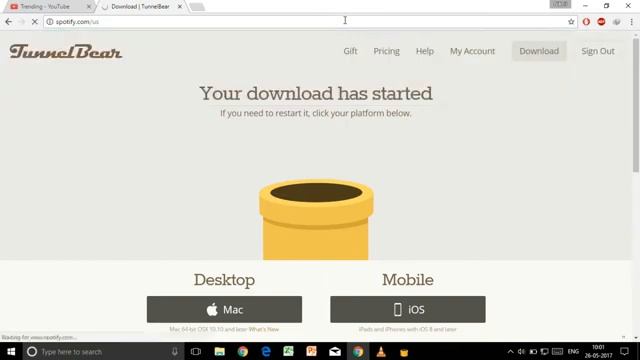Click the Desktop section heading
This screenshot has height=360, width=640.
click(x=224, y=280)
